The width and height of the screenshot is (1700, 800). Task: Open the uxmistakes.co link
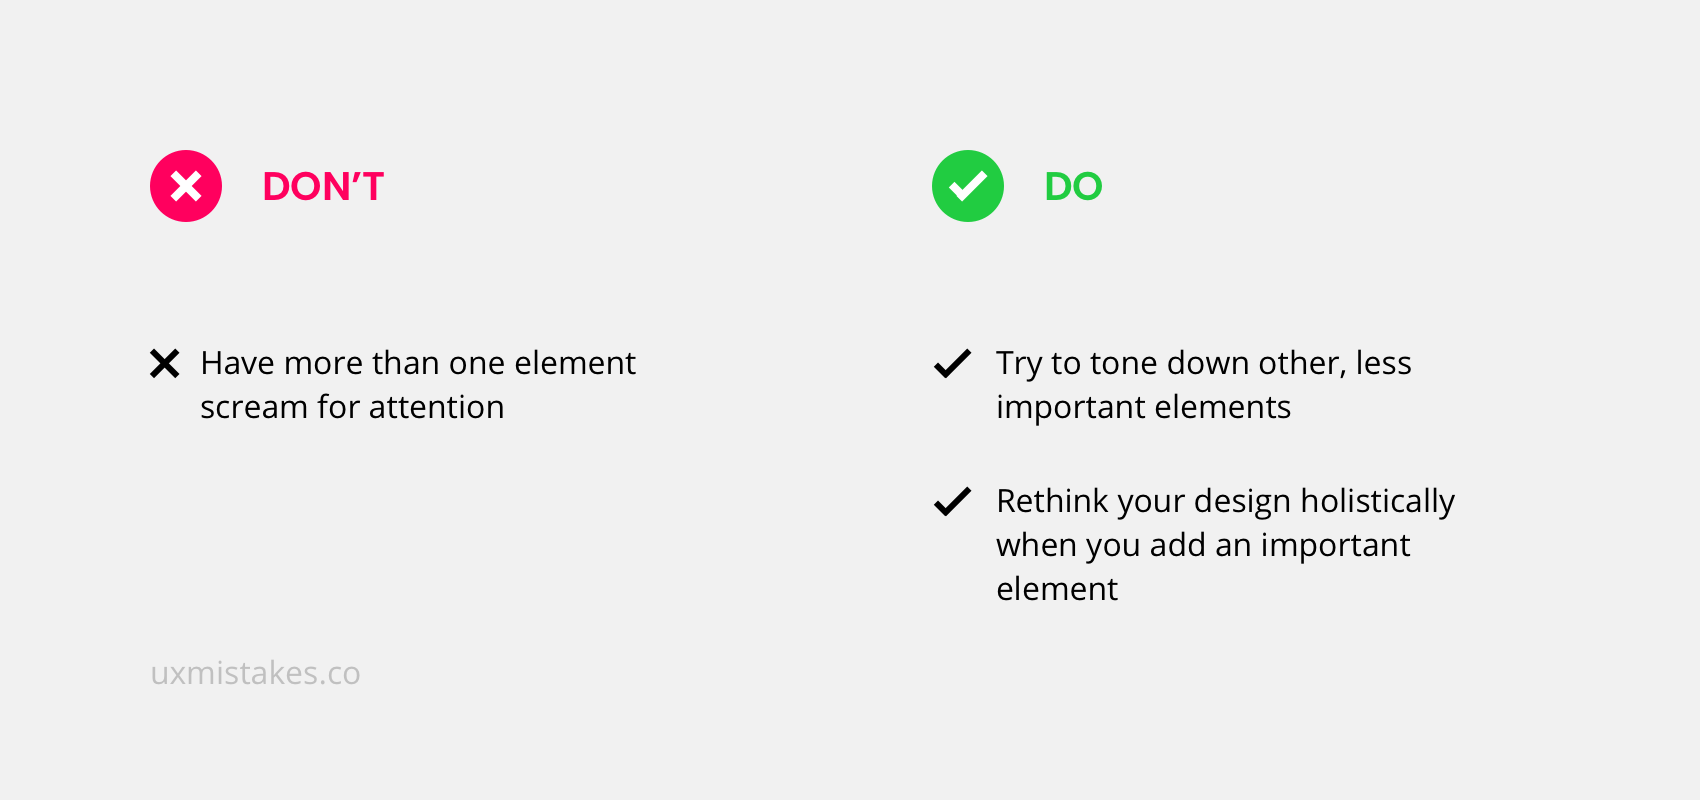tap(255, 673)
